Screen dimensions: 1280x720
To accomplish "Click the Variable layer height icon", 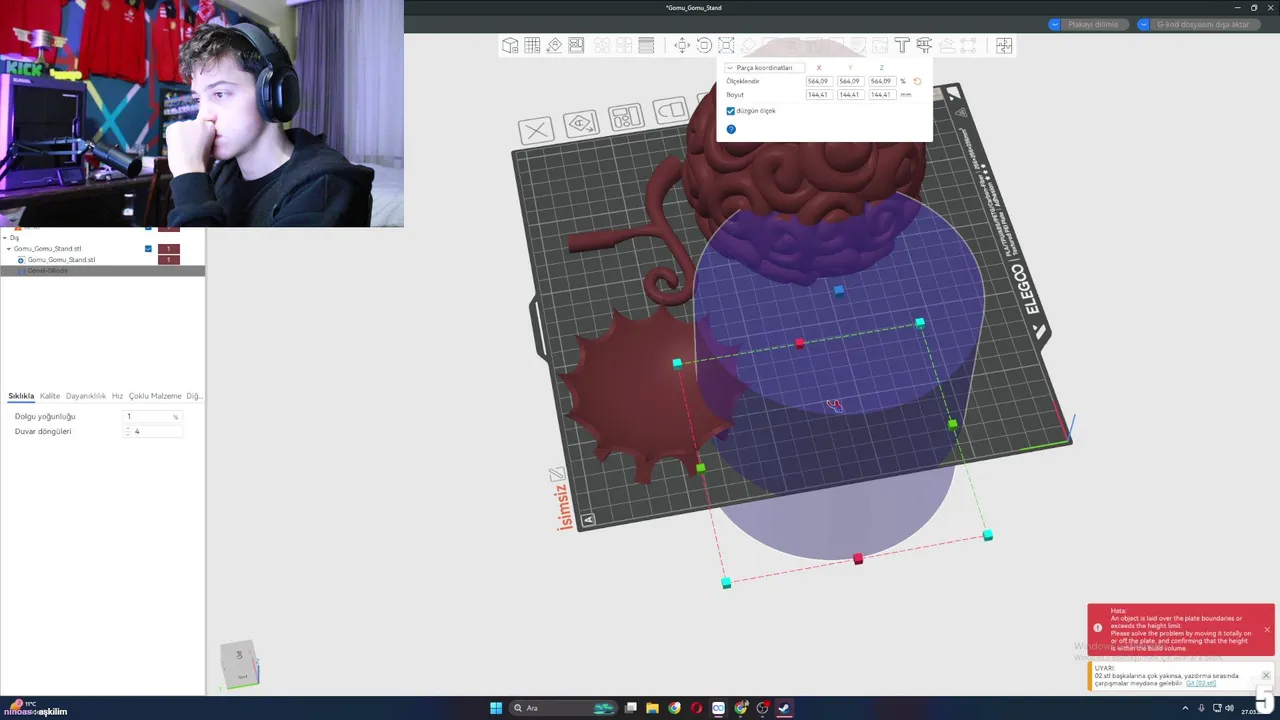I will pos(646,45).
